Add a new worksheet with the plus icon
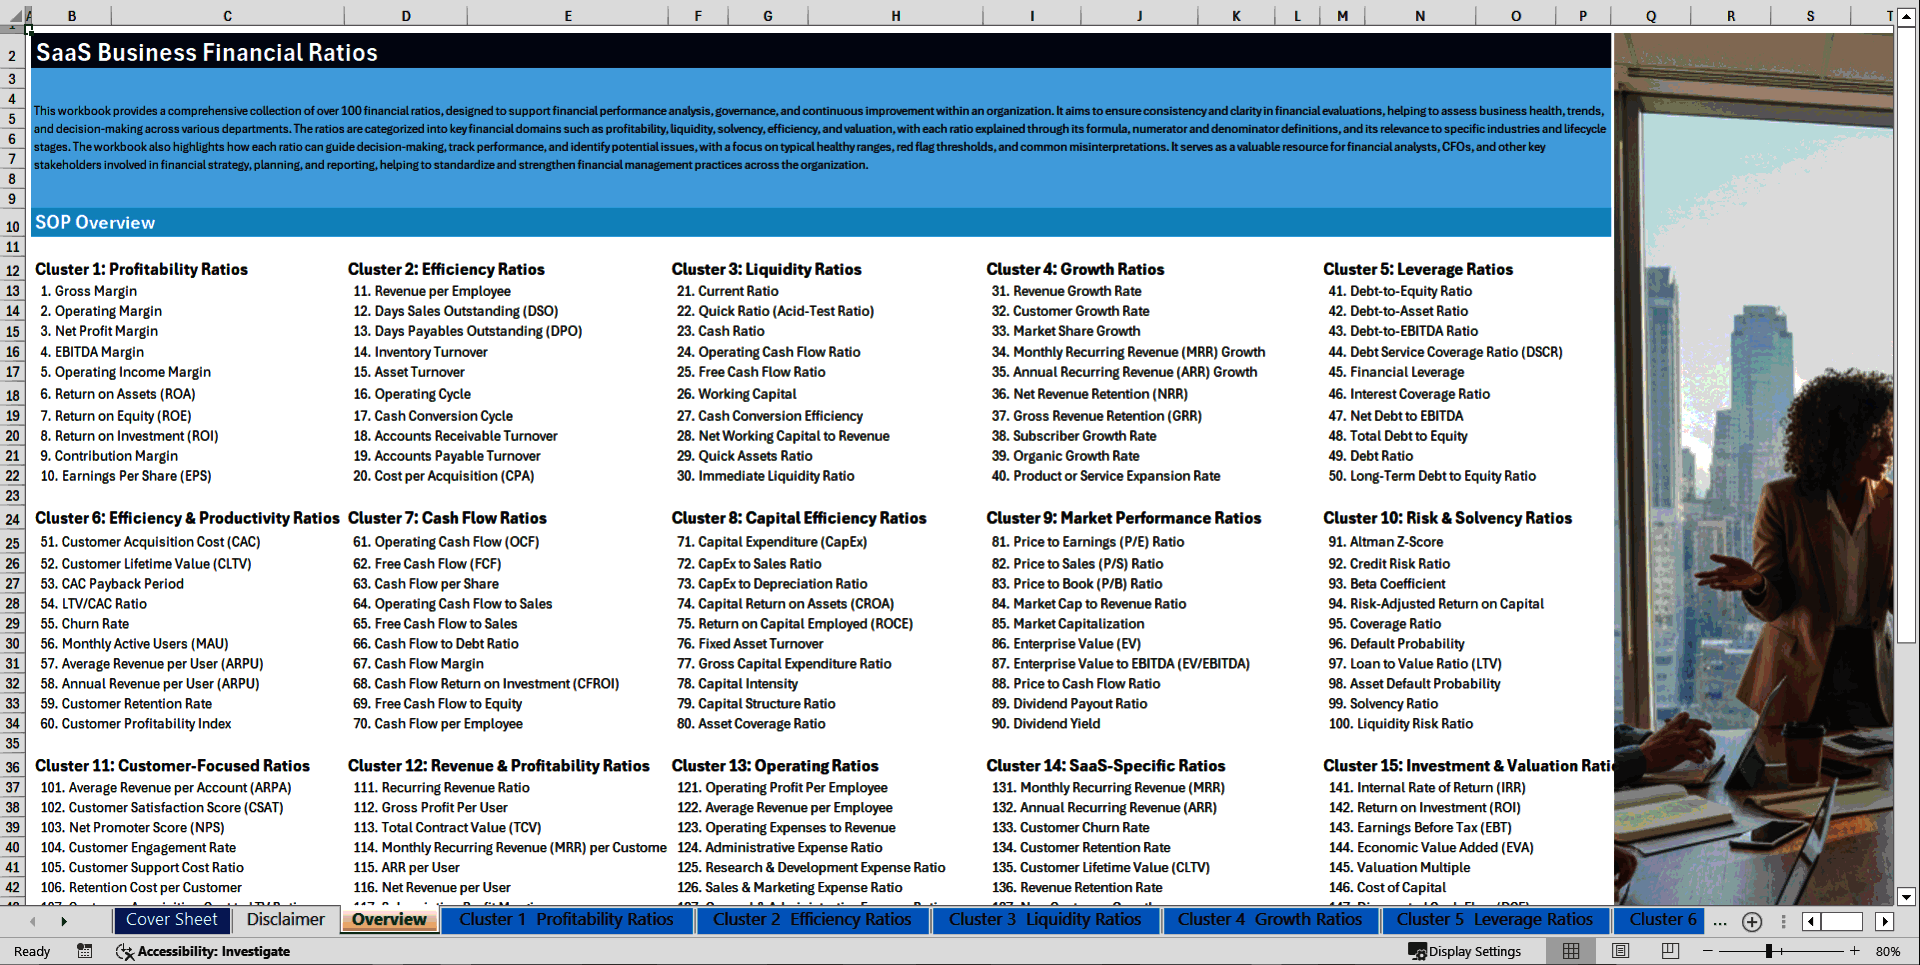1920x965 pixels. [x=1751, y=921]
